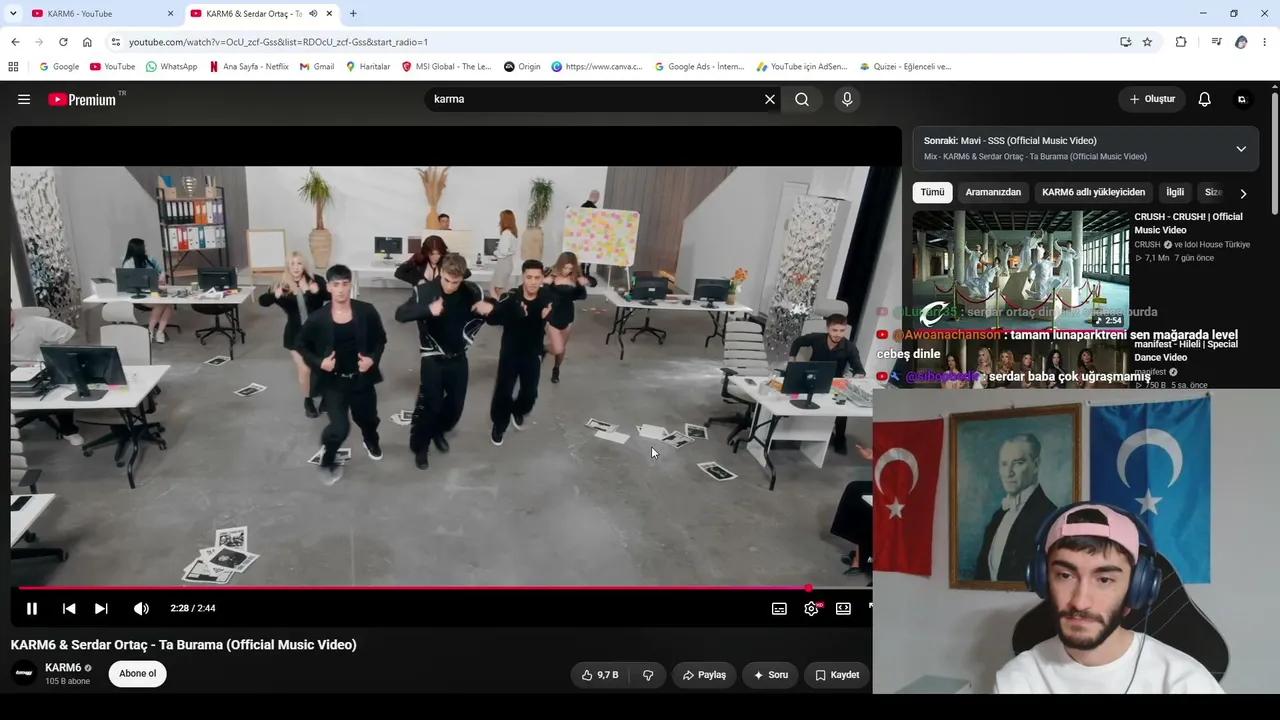This screenshot has width=1280, height=720.
Task: Close the 'KARM6 - YouTube' tab
Action: [x=170, y=14]
